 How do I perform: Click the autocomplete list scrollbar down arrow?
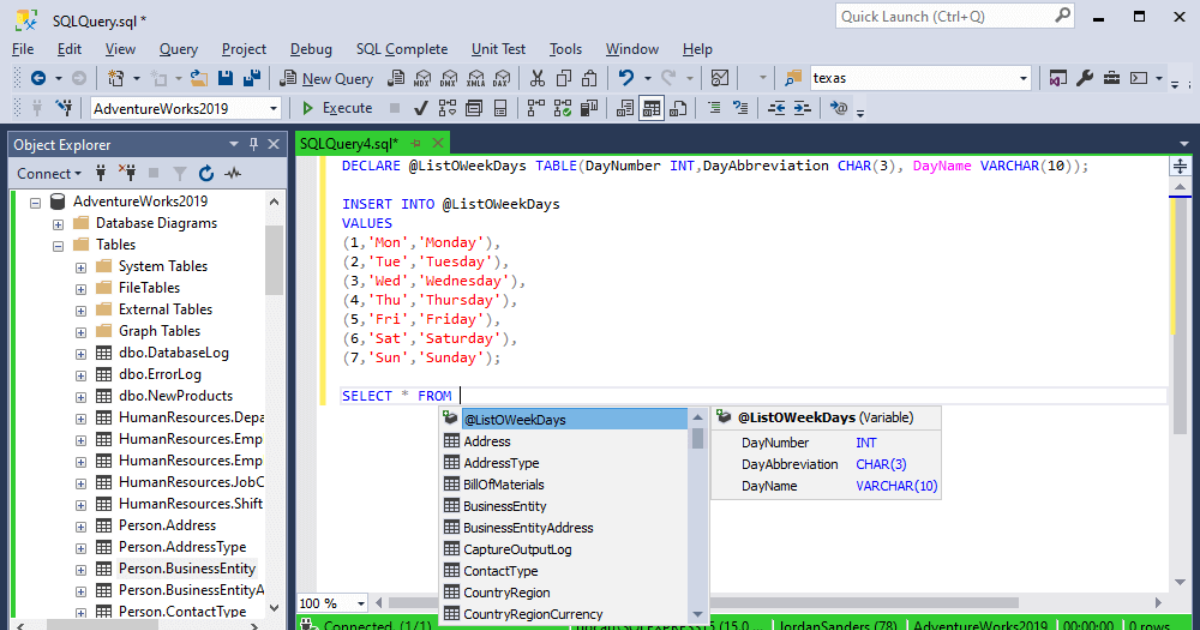coord(698,614)
